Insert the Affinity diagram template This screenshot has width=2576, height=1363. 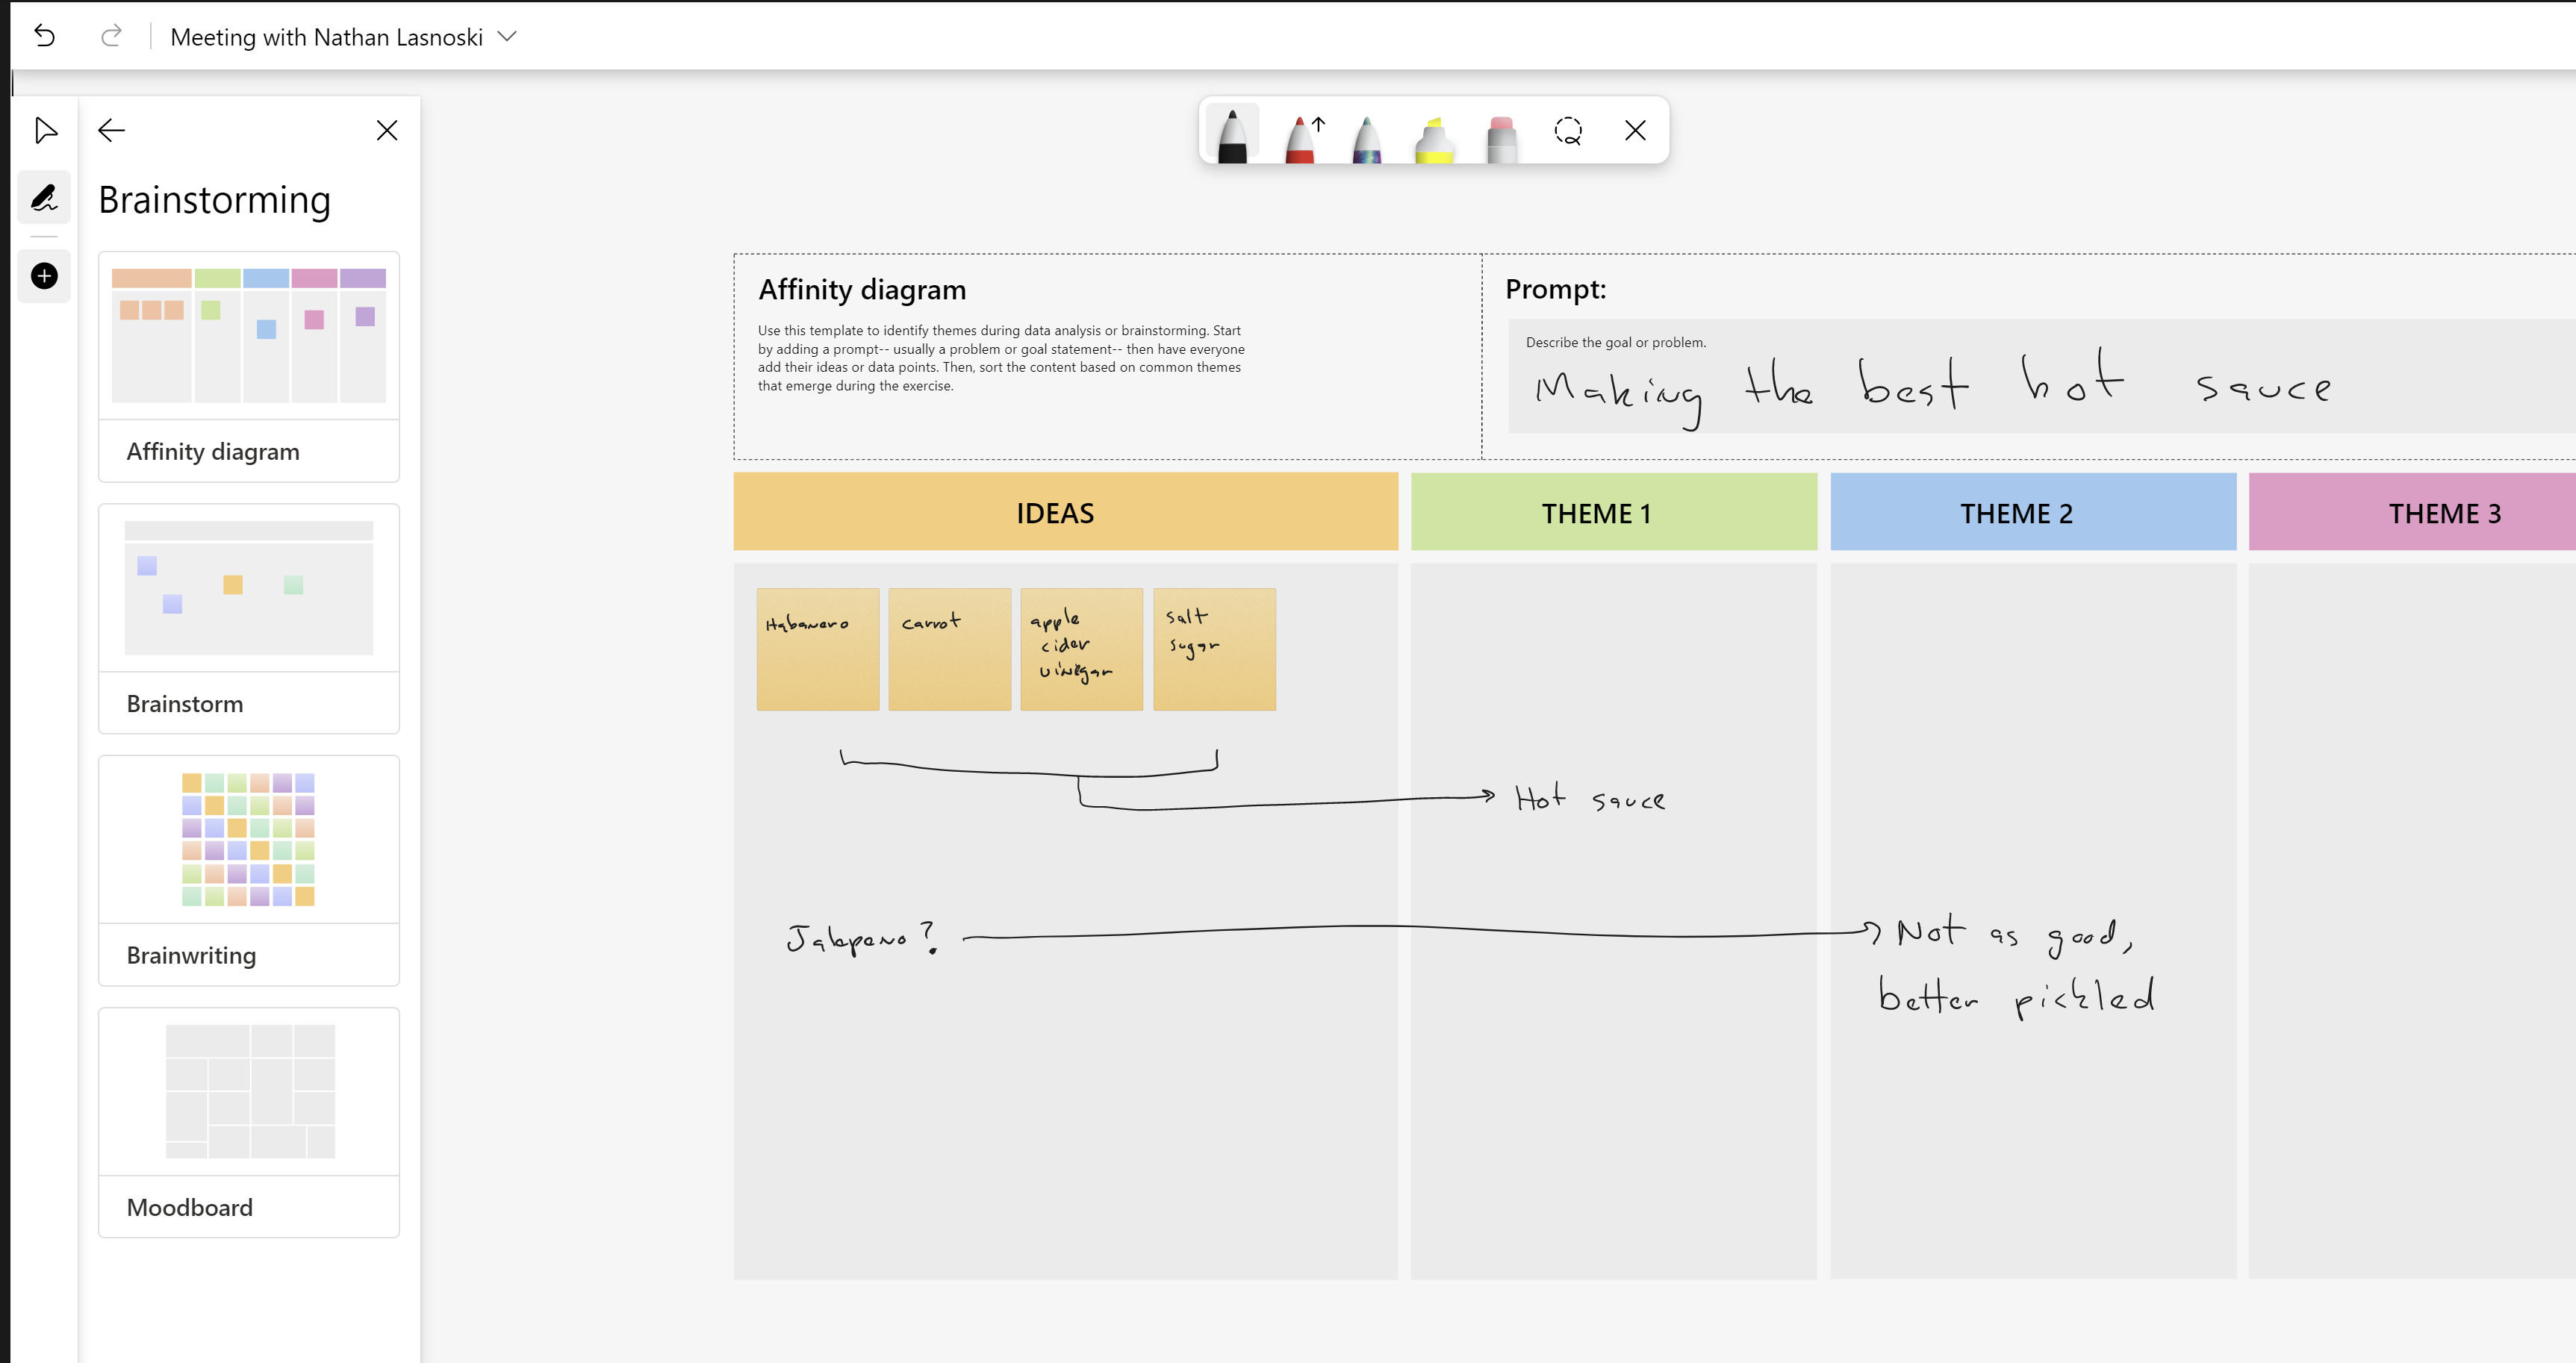click(249, 366)
